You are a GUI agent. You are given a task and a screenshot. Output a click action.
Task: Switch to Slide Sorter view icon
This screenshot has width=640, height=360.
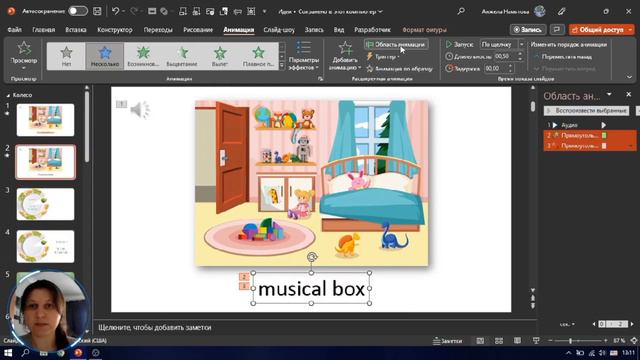tap(499, 341)
